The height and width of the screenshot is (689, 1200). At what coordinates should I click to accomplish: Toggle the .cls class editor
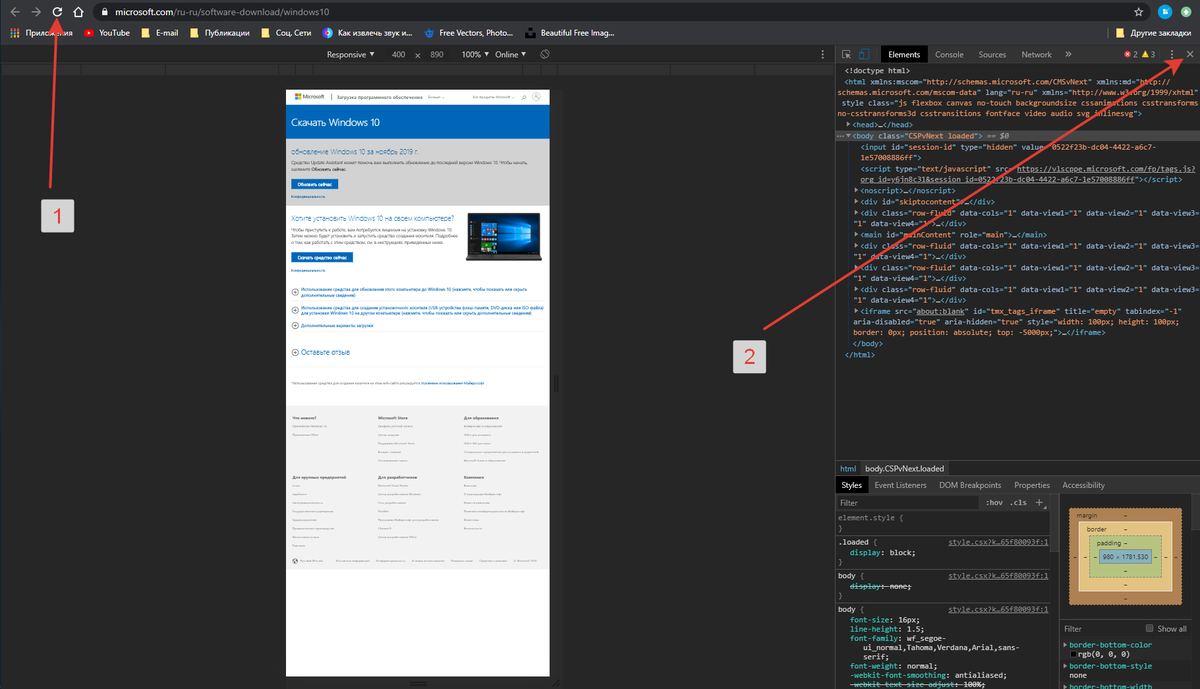[1016, 502]
